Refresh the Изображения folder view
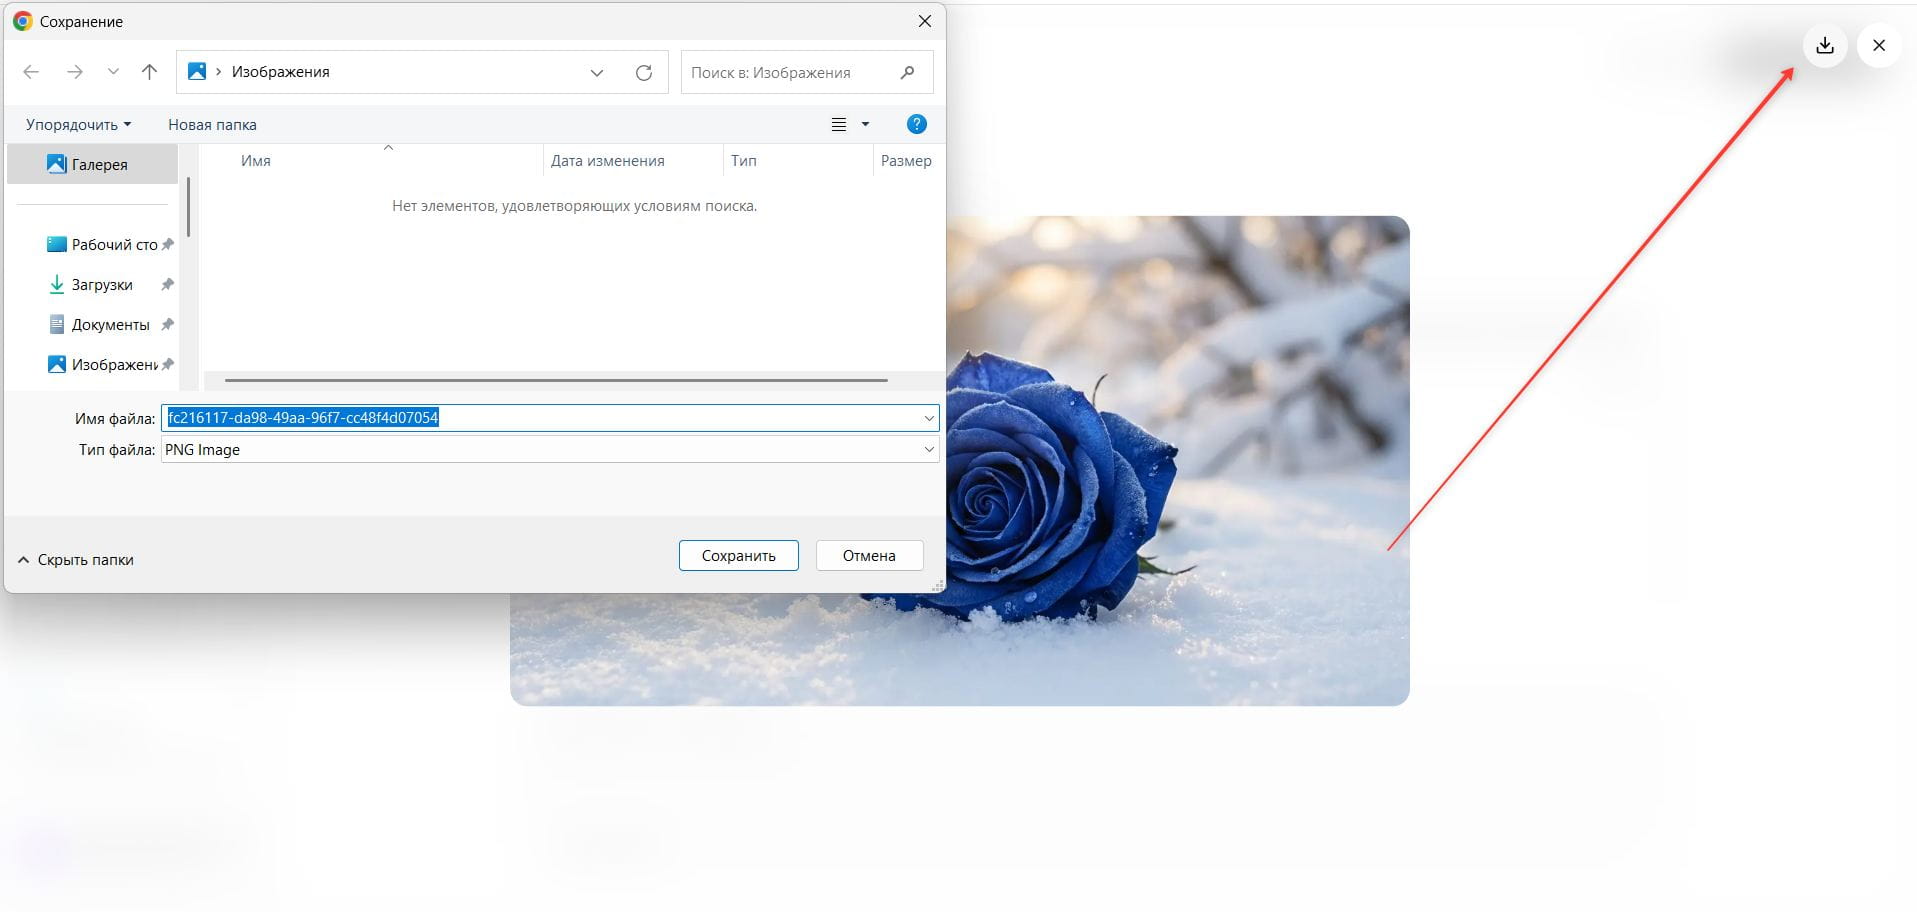Screen dimensions: 1917x912 coord(644,73)
